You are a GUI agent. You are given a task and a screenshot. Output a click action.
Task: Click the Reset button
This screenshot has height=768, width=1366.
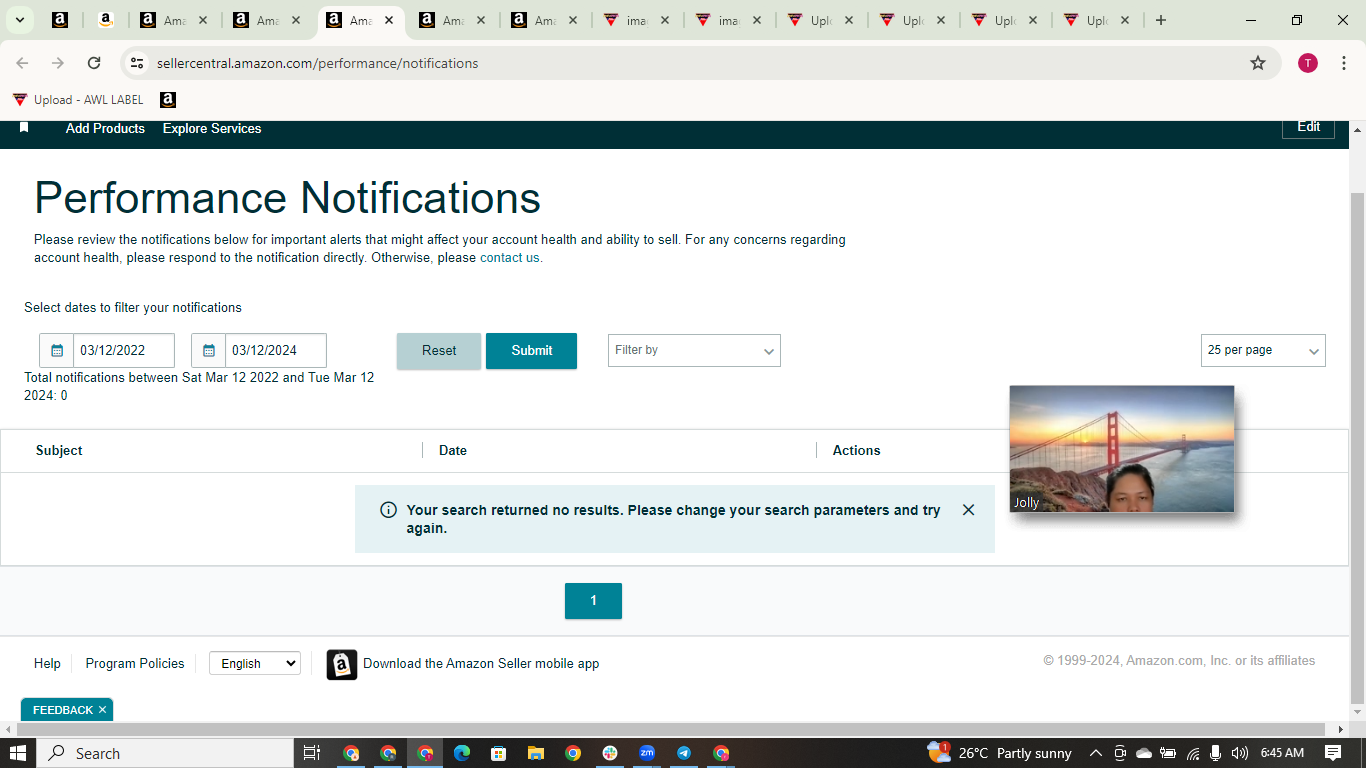(x=439, y=351)
